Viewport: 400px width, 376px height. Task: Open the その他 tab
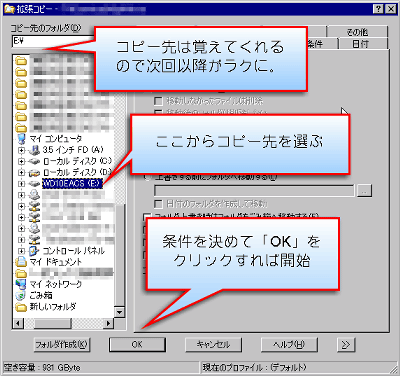357,32
